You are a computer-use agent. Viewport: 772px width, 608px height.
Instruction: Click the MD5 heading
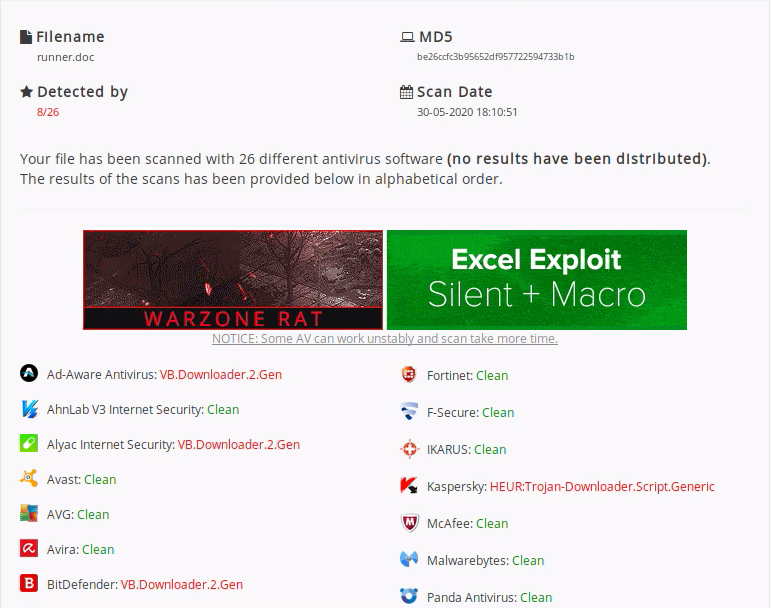[436, 37]
